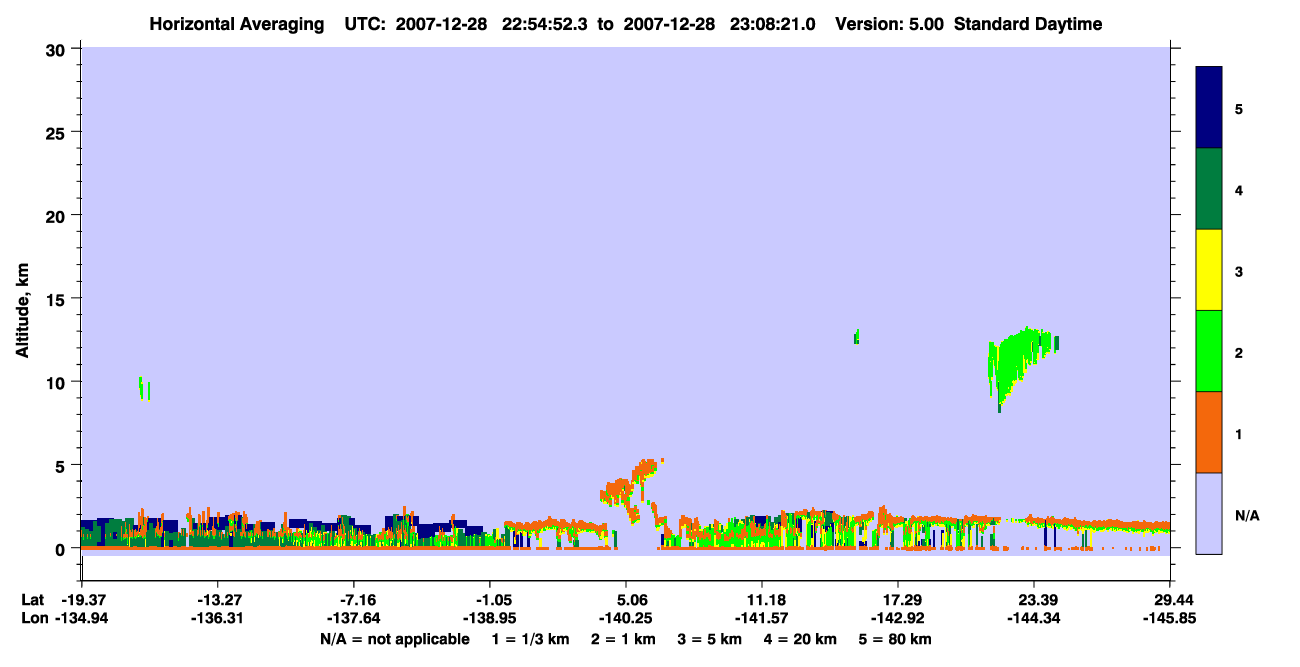Click the orange color bar segment 1

(1209, 432)
